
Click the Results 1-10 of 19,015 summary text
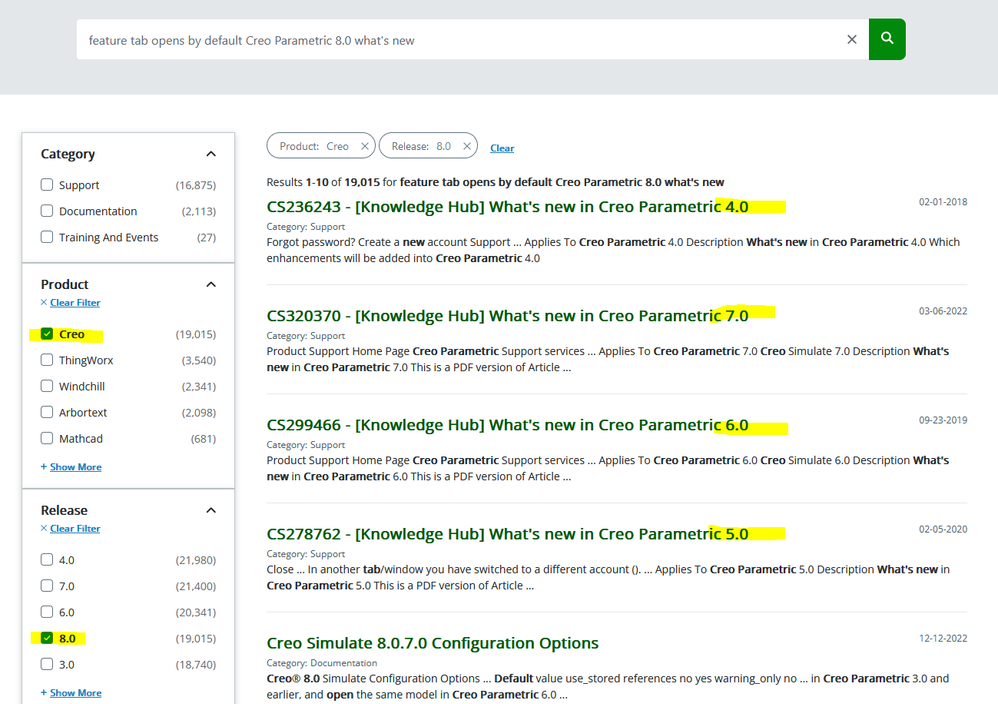pyautogui.click(x=495, y=182)
